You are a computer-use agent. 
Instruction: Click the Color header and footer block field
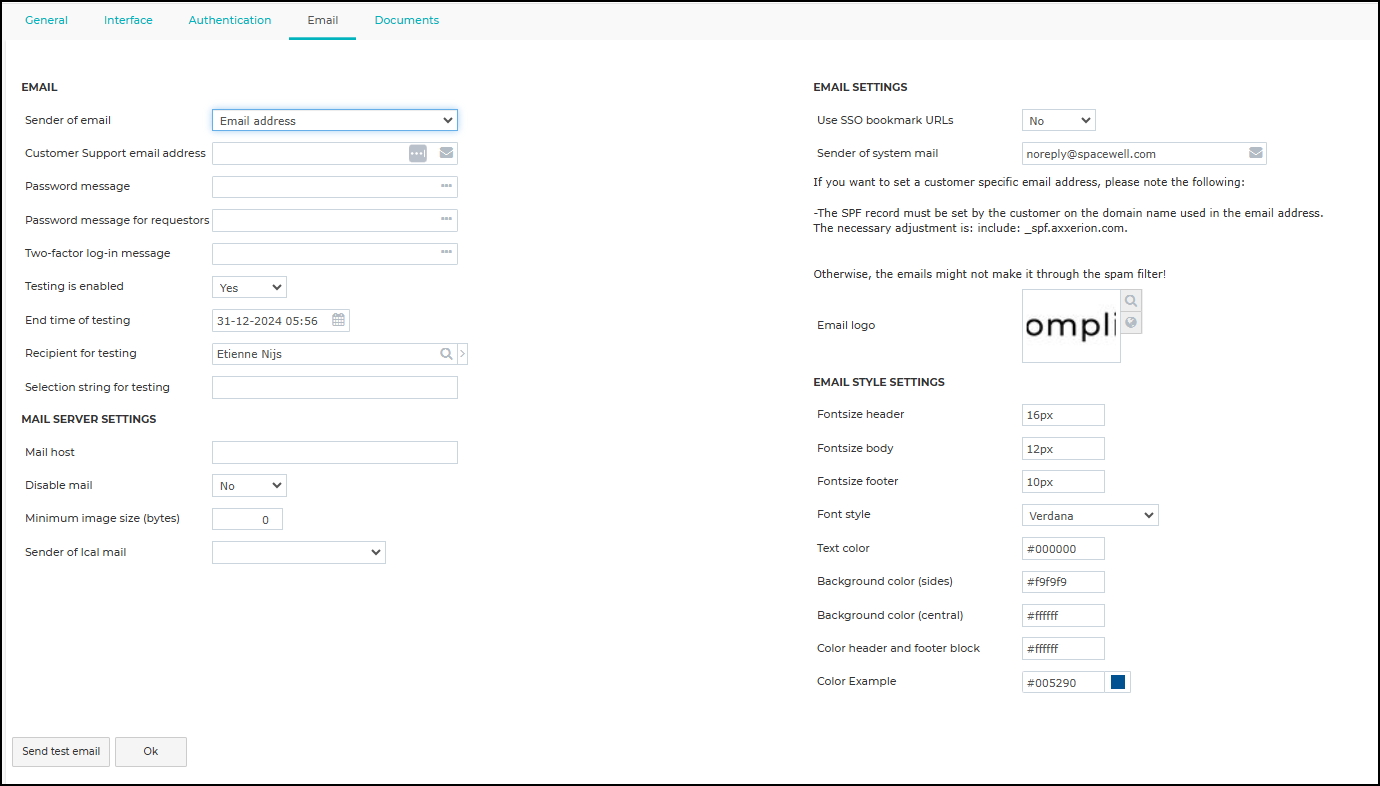pos(1063,648)
